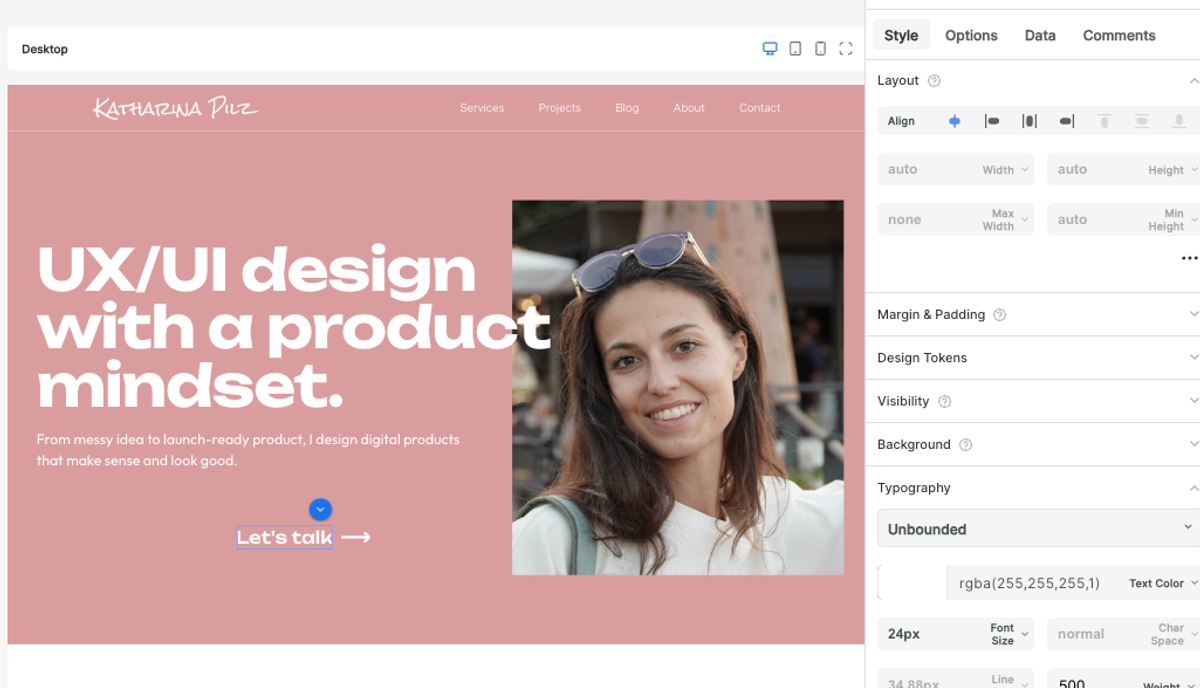This screenshot has width=1200, height=688.
Task: Expand the Margin & Padding section
Action: pos(1038,314)
